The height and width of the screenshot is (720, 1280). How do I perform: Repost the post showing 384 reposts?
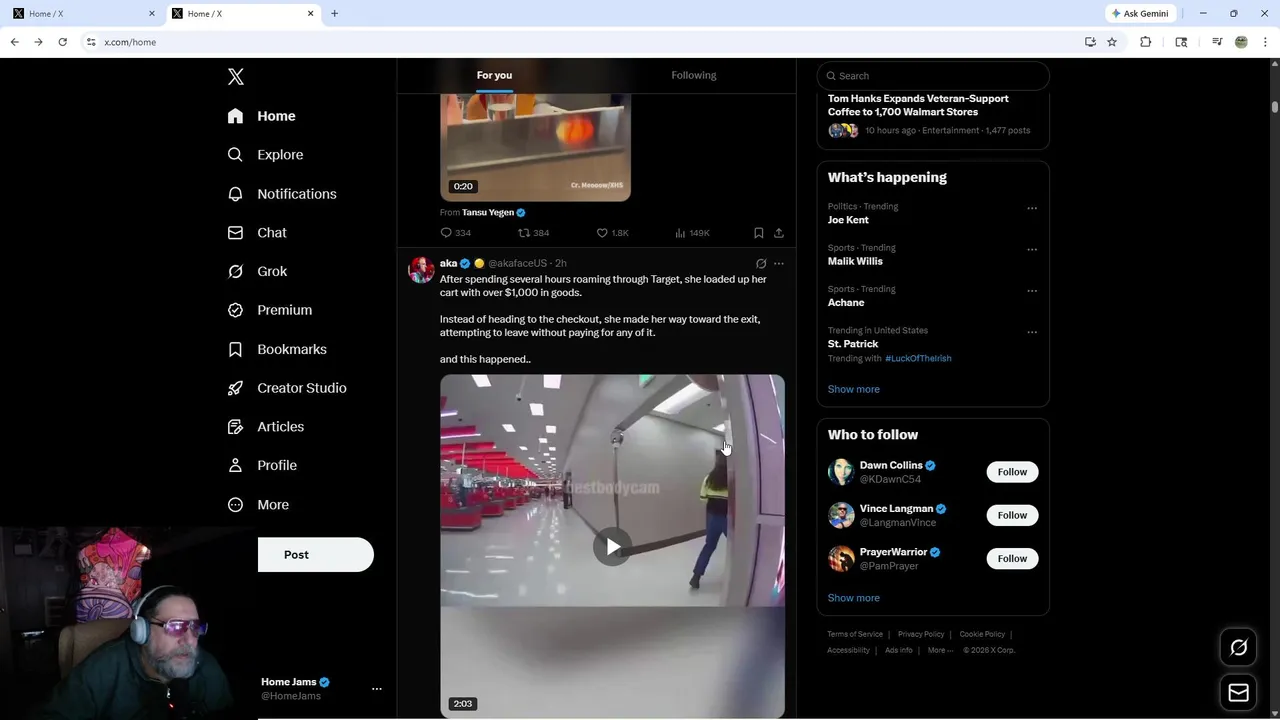click(x=533, y=233)
